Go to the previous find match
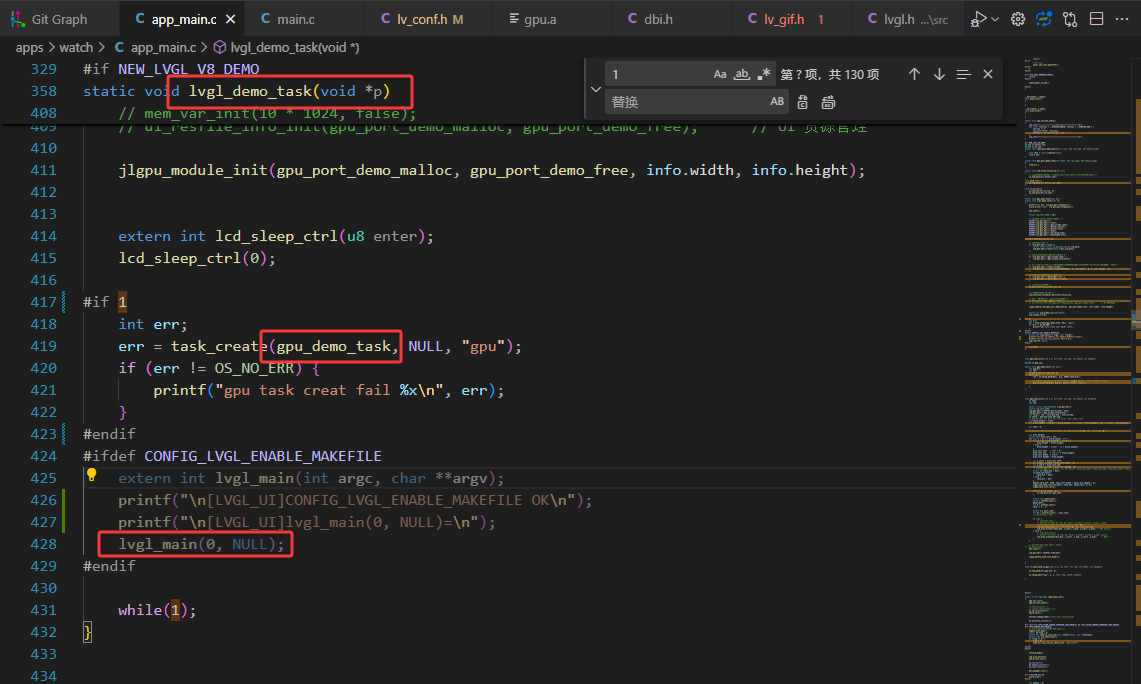Screen dimensions: 1141x684 tap(915, 74)
